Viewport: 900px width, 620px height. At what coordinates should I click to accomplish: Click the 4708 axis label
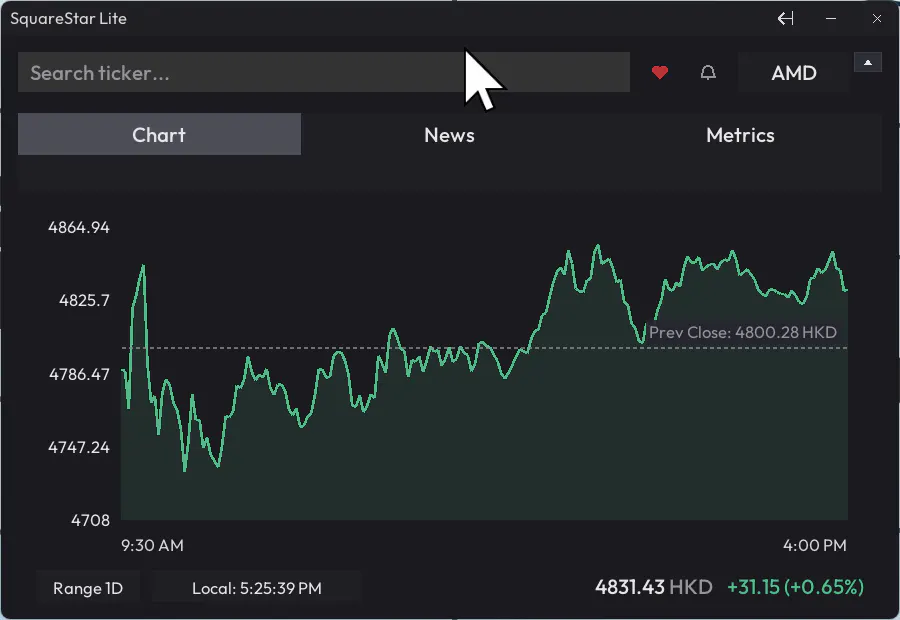90,520
